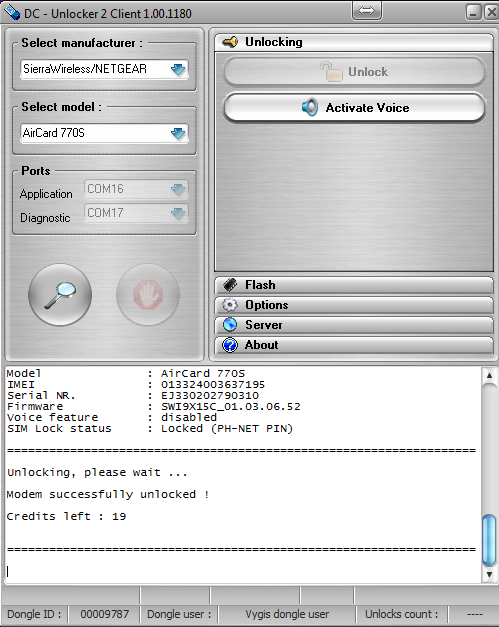Screen dimensions: 499x627
Task: Click the arrow on manufacturer combo box
Action: tap(178, 70)
